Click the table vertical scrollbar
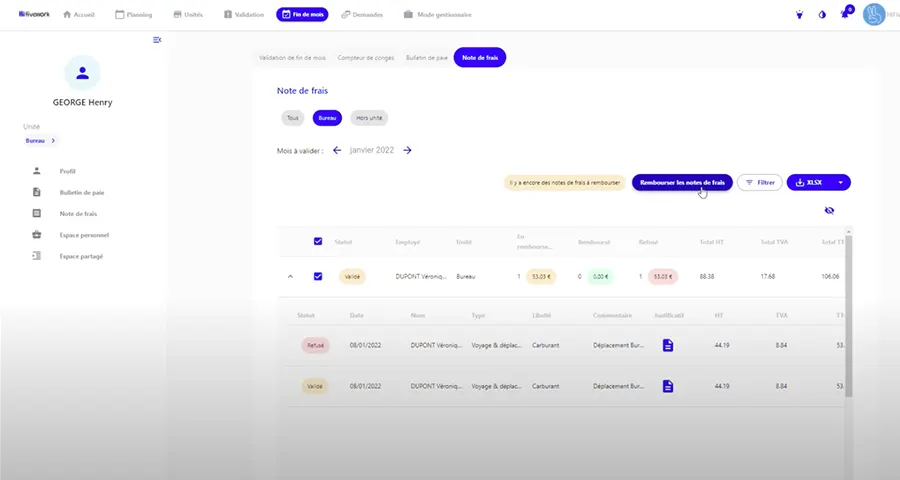 tap(849, 315)
